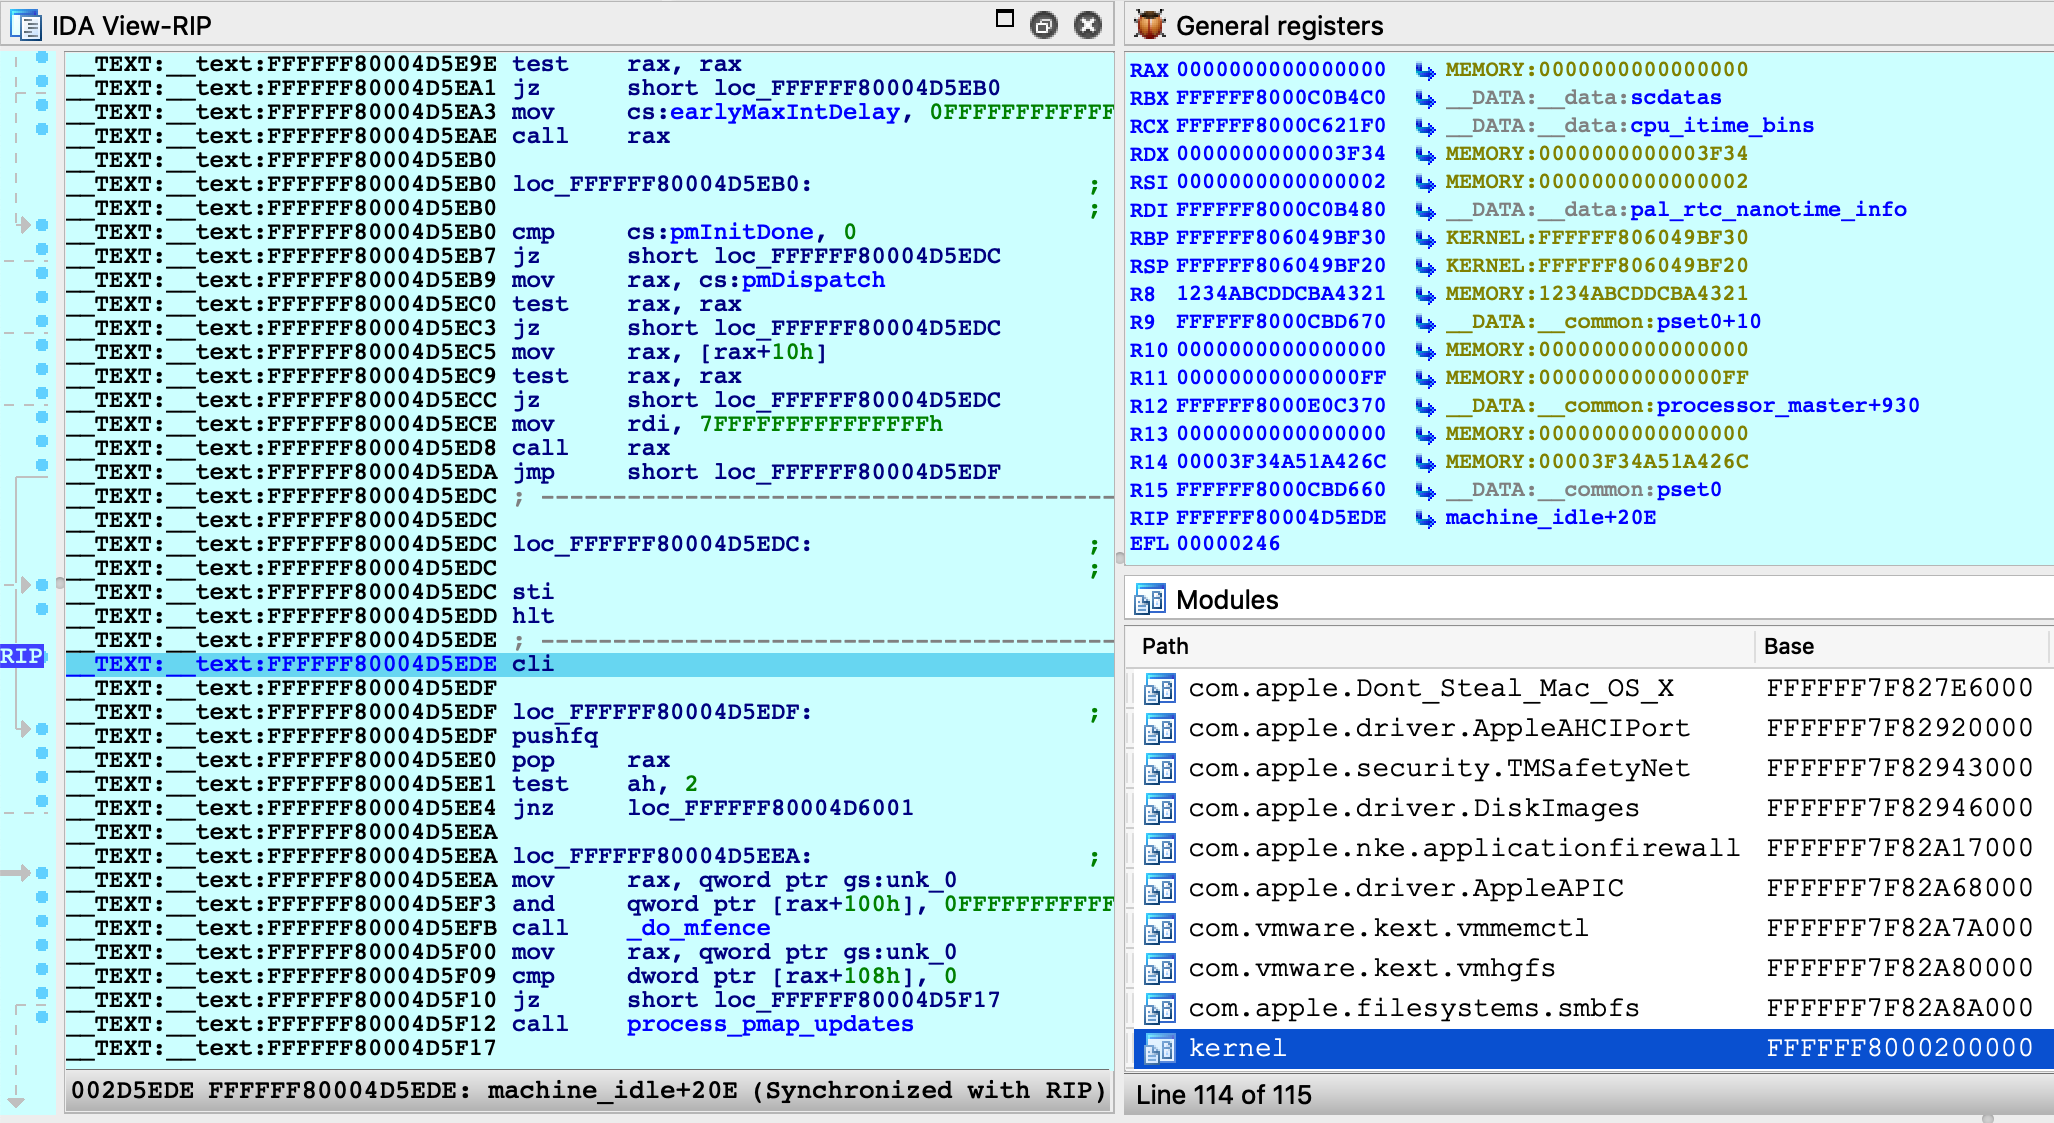This screenshot has height=1123, width=2054.
Task: Click the com.vmware.kext.vmhgfs module icon
Action: 1160,969
